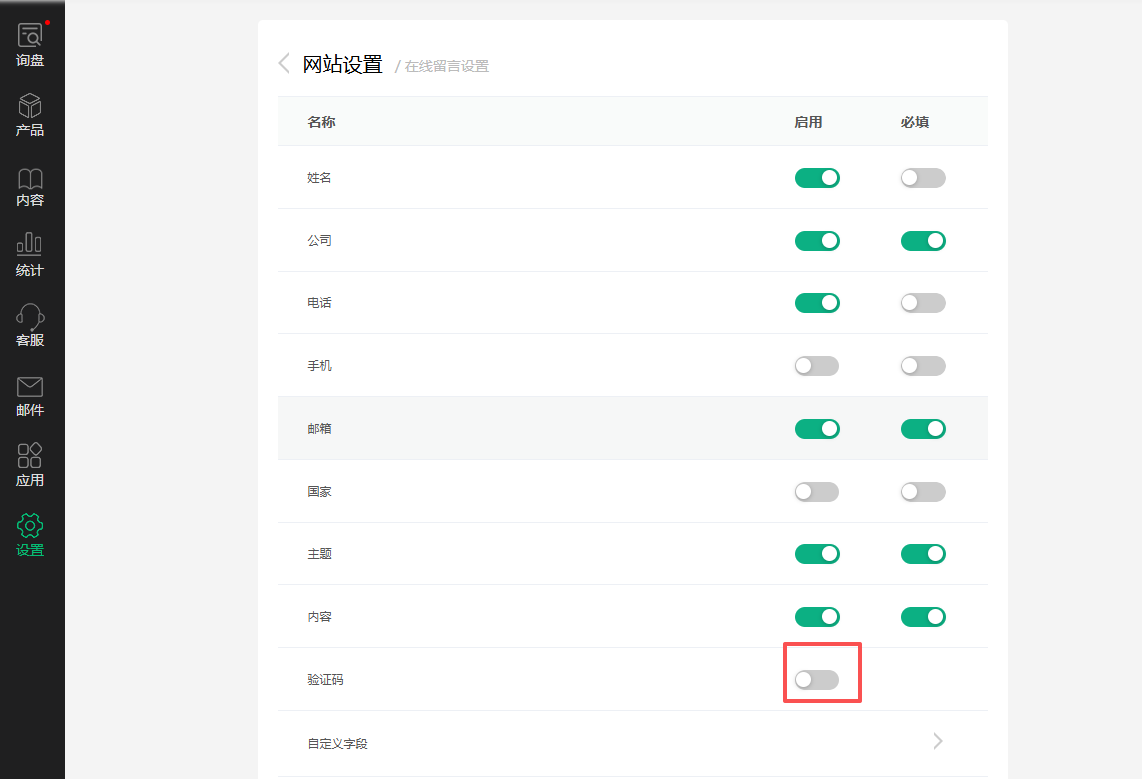The image size is (1142, 779).
Task: Disable the 必填 toggle for 邮箱
Action: coord(923,429)
